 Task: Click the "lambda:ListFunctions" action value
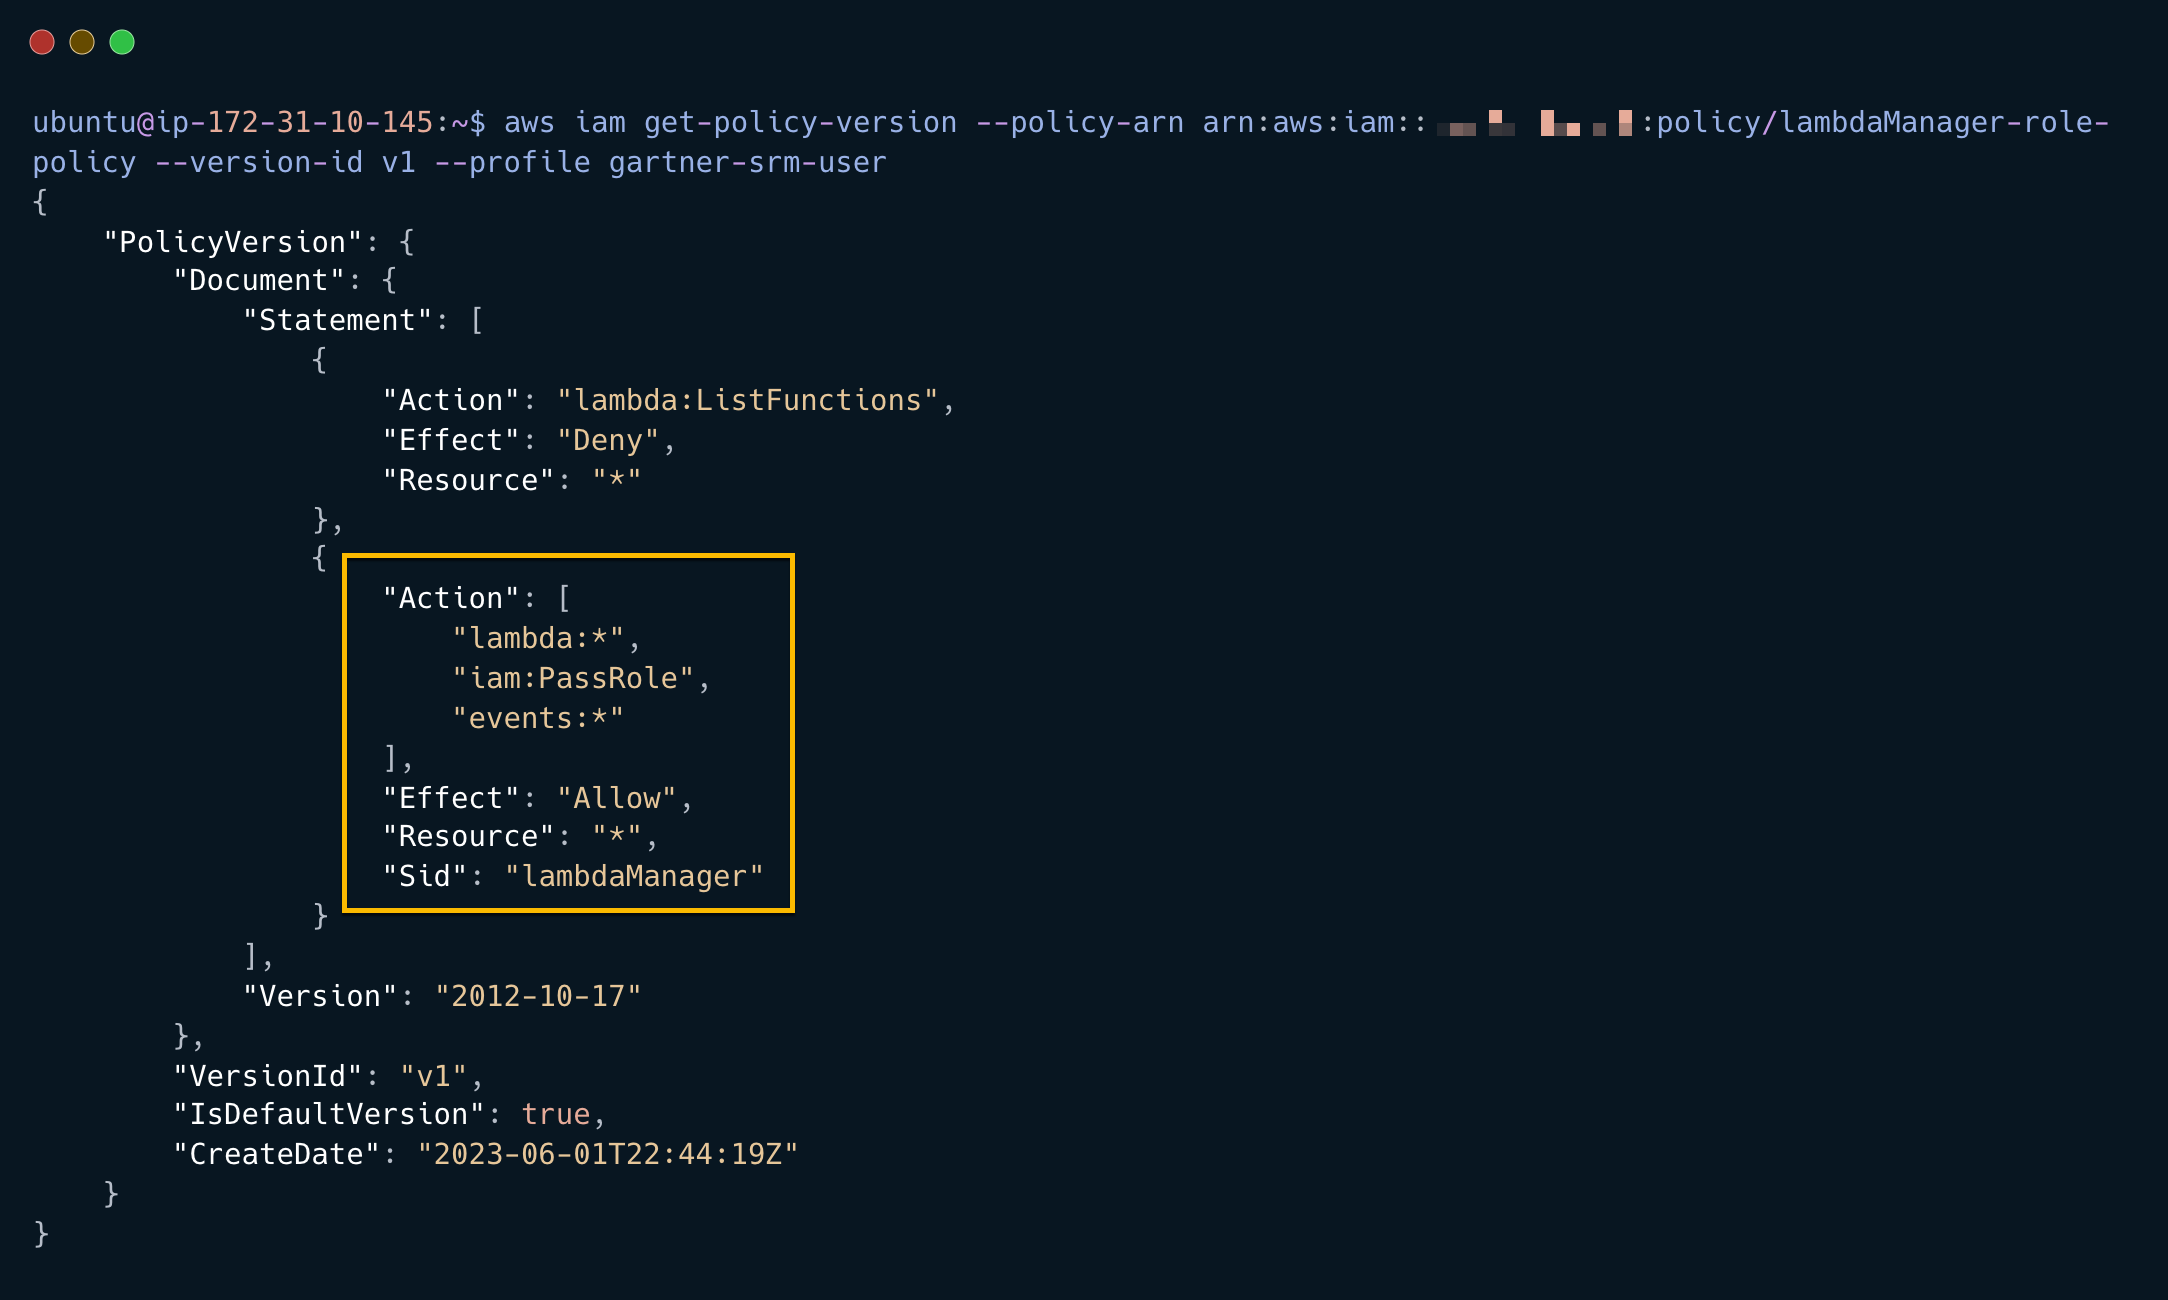click(x=748, y=401)
